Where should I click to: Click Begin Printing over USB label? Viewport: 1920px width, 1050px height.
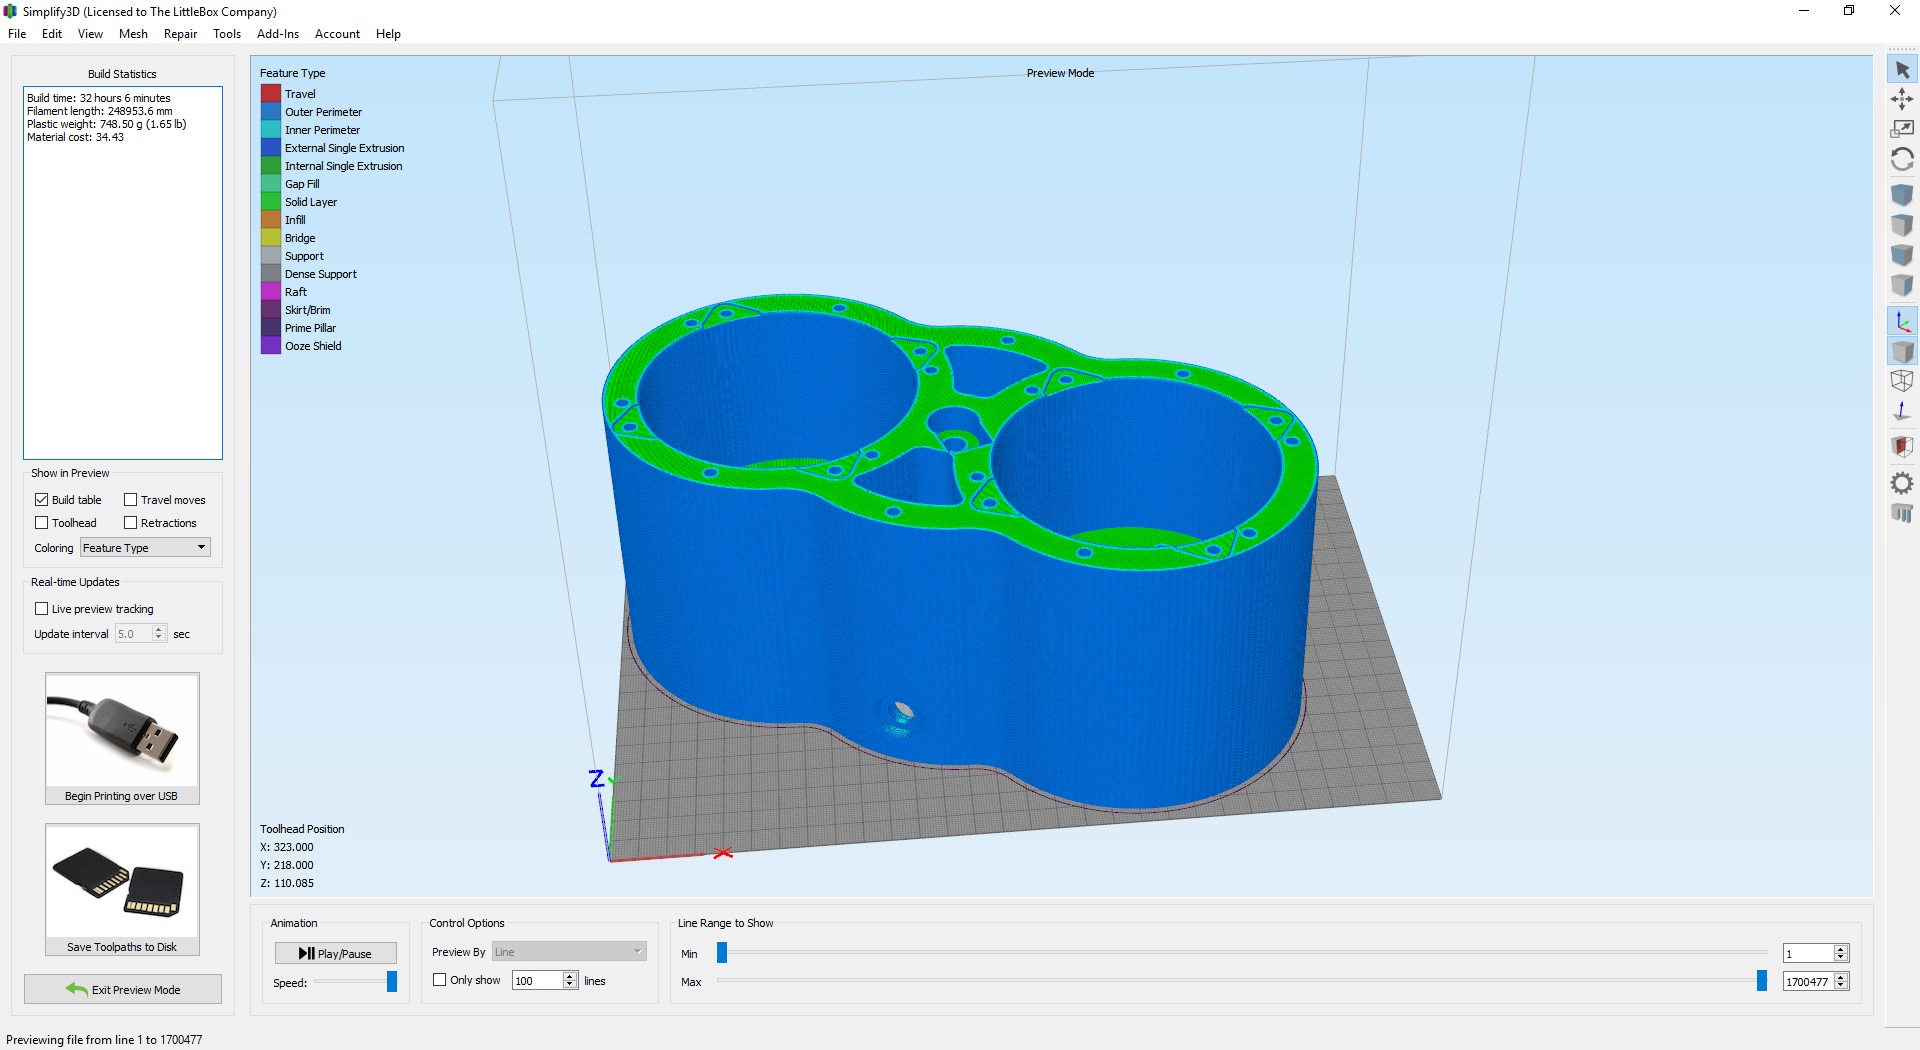point(121,797)
